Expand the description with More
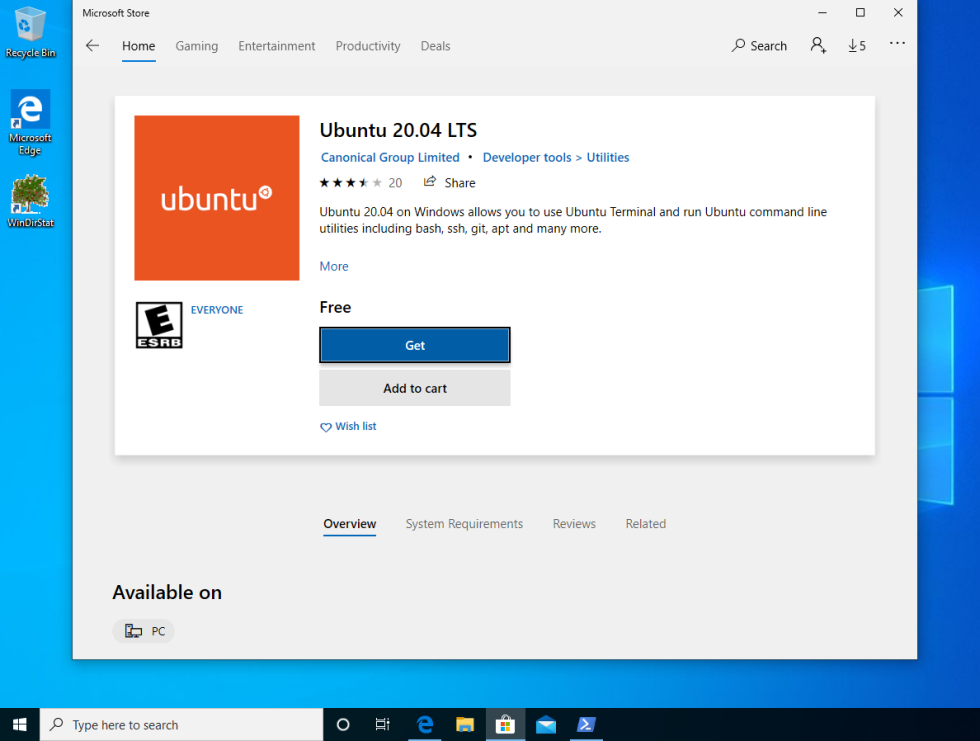The image size is (980, 741). tap(333, 266)
